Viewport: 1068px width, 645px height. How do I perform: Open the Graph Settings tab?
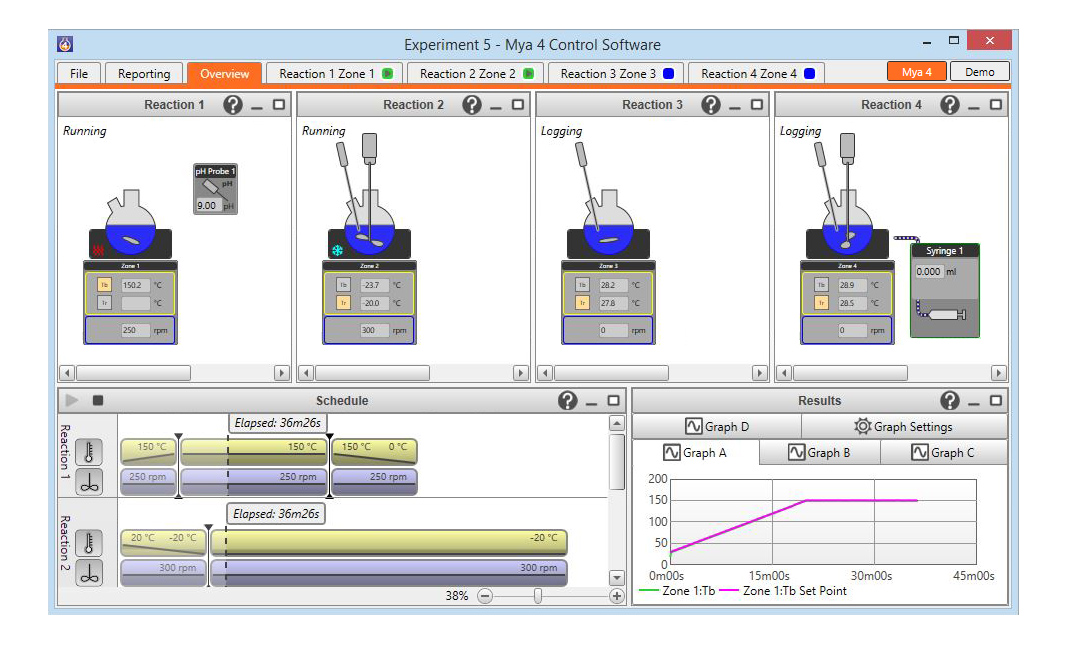point(903,427)
